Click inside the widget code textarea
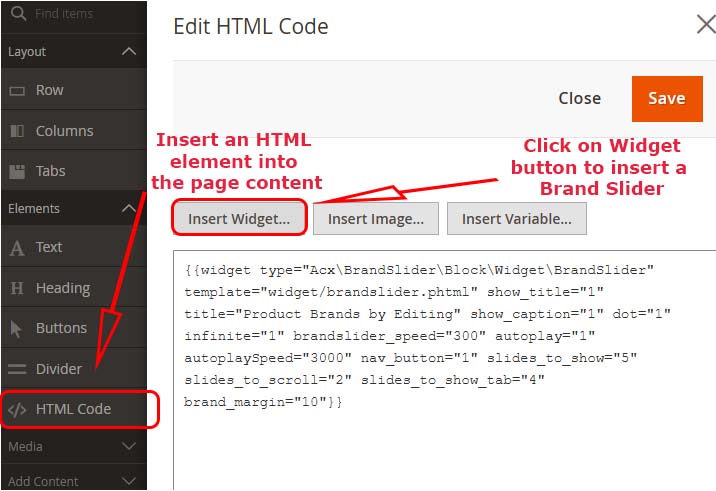Viewport: 716px width, 491px height. [x=444, y=370]
